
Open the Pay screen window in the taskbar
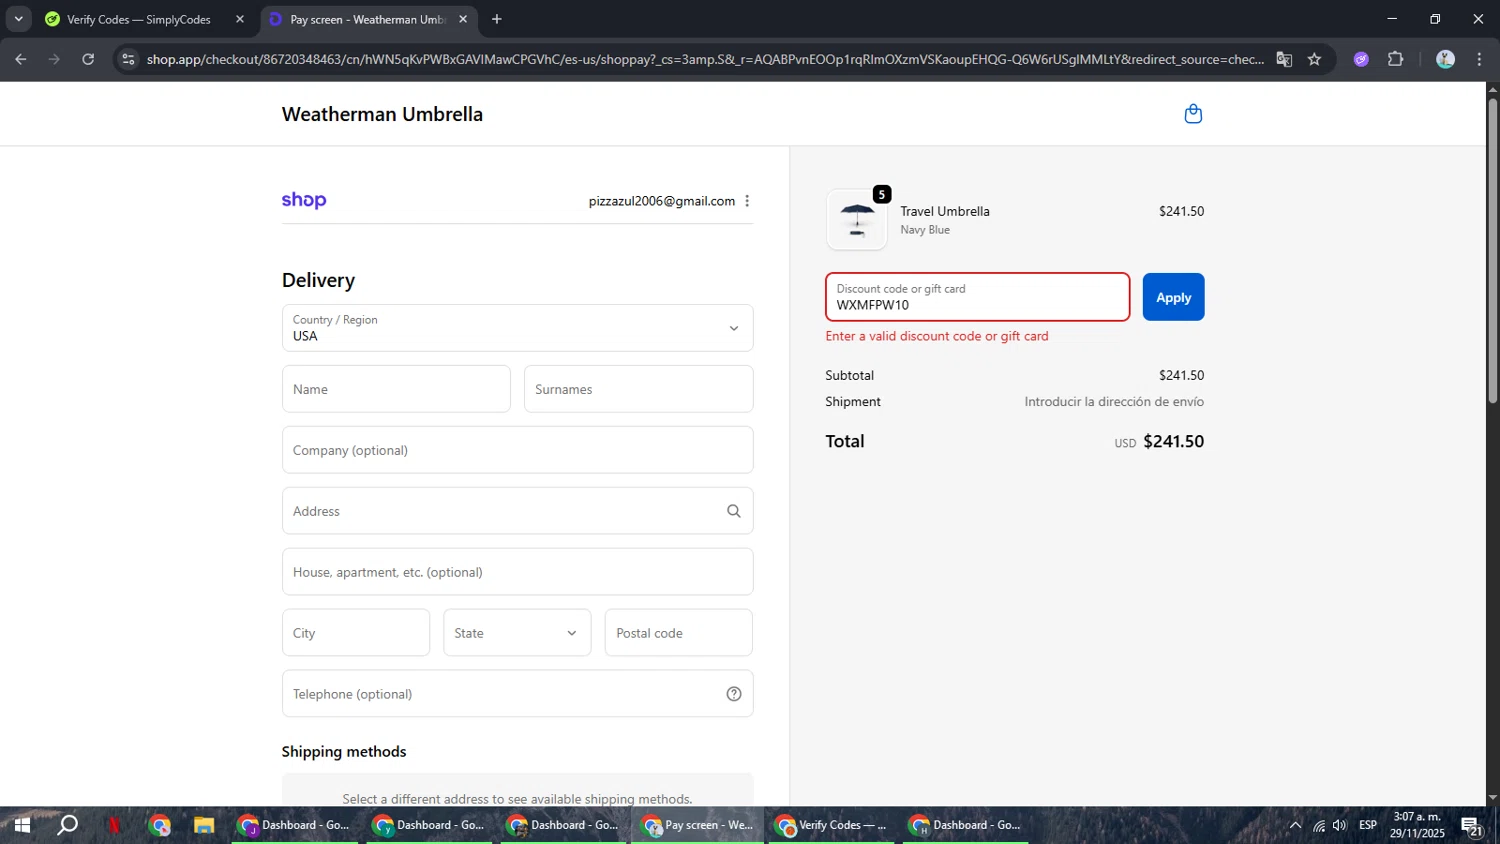click(698, 825)
